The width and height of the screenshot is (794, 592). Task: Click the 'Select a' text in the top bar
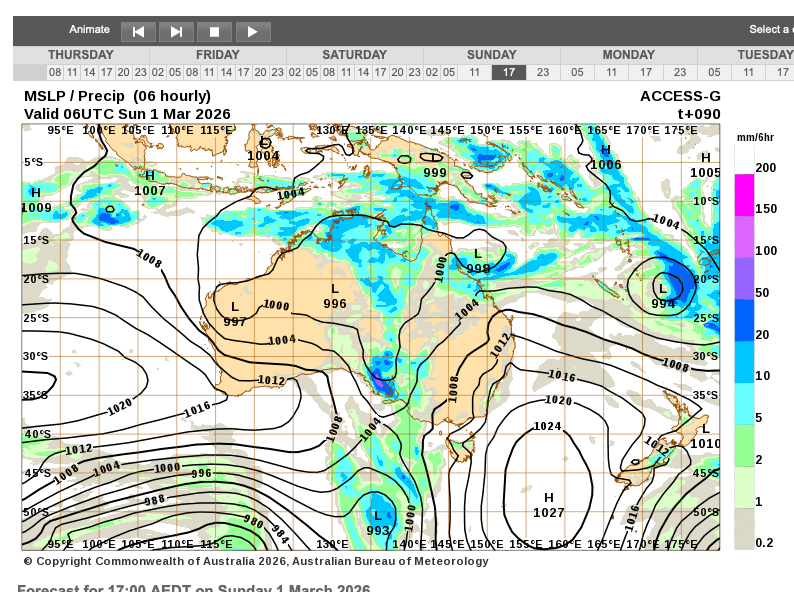(770, 30)
